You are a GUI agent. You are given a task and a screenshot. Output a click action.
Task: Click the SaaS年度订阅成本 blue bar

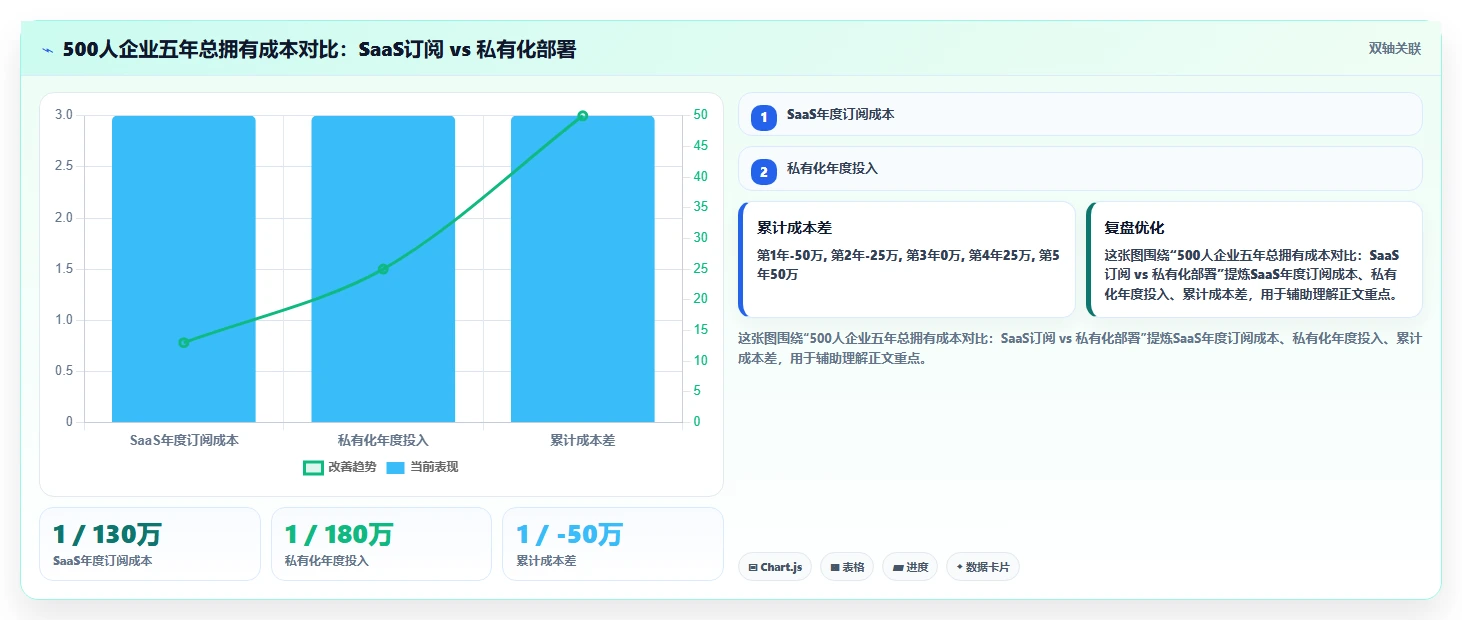tap(184, 268)
